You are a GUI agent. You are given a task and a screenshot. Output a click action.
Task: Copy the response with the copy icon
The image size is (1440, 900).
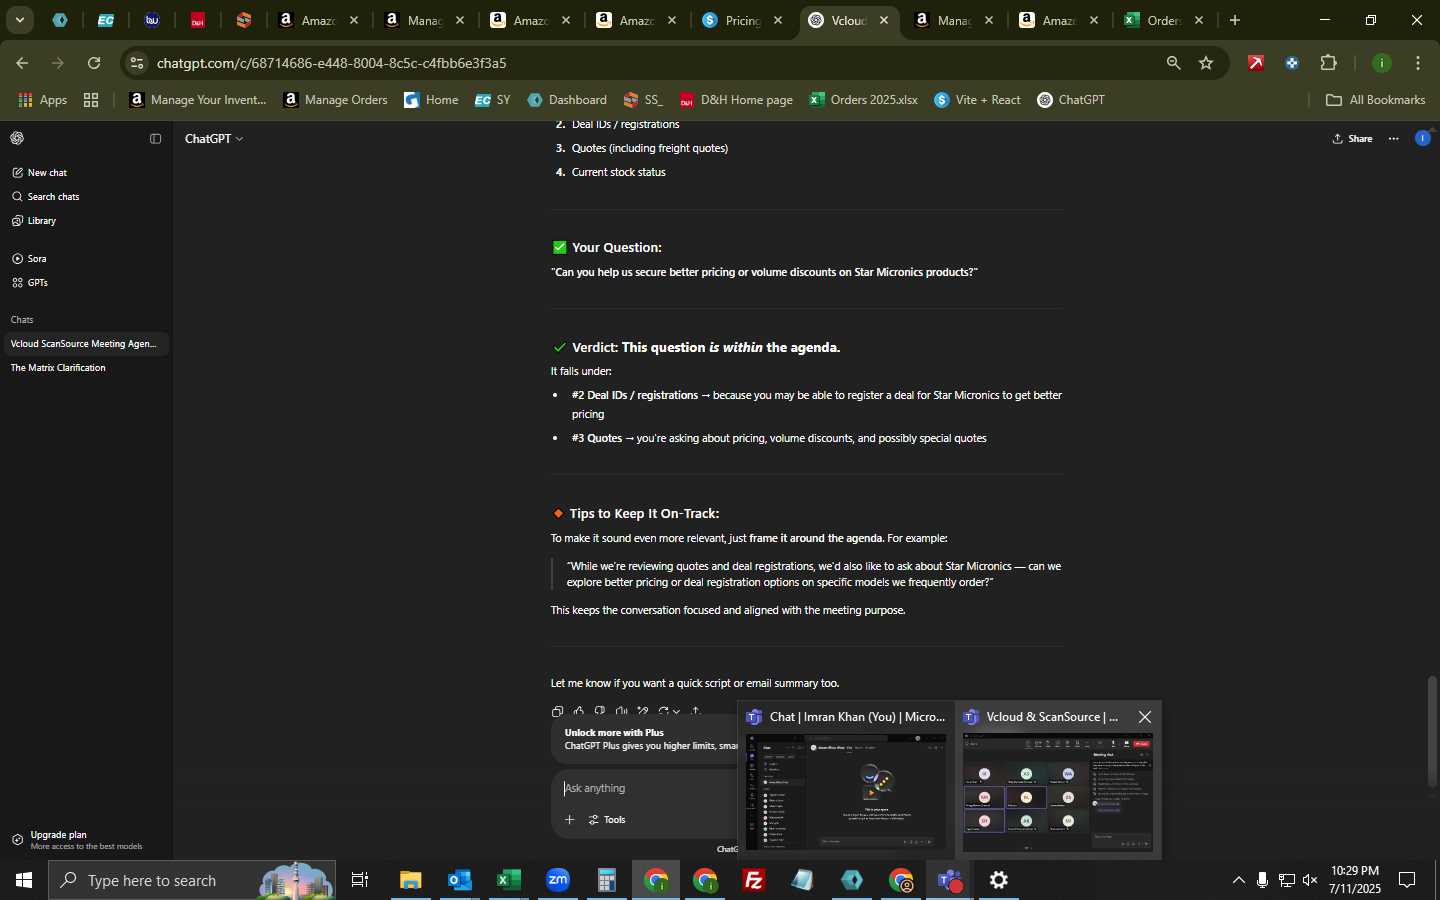click(x=557, y=711)
